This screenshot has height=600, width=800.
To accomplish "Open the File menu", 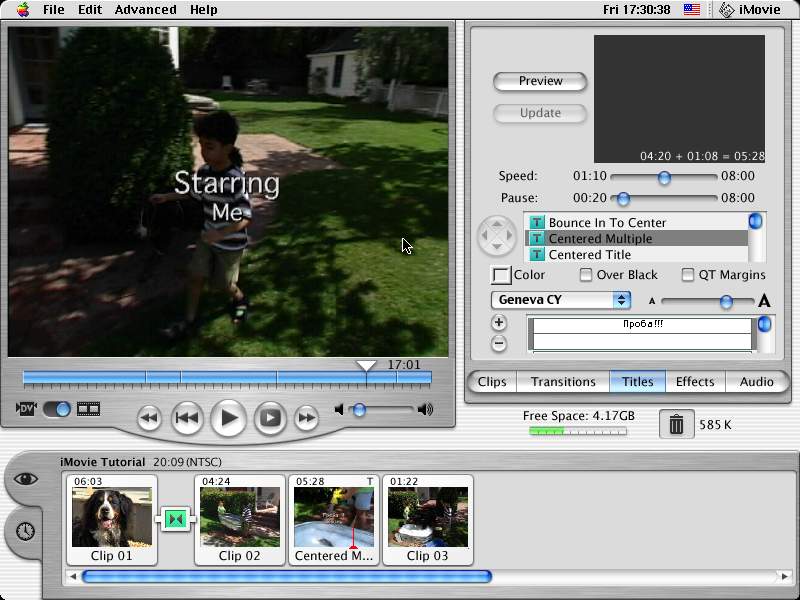I will pyautogui.click(x=54, y=9).
